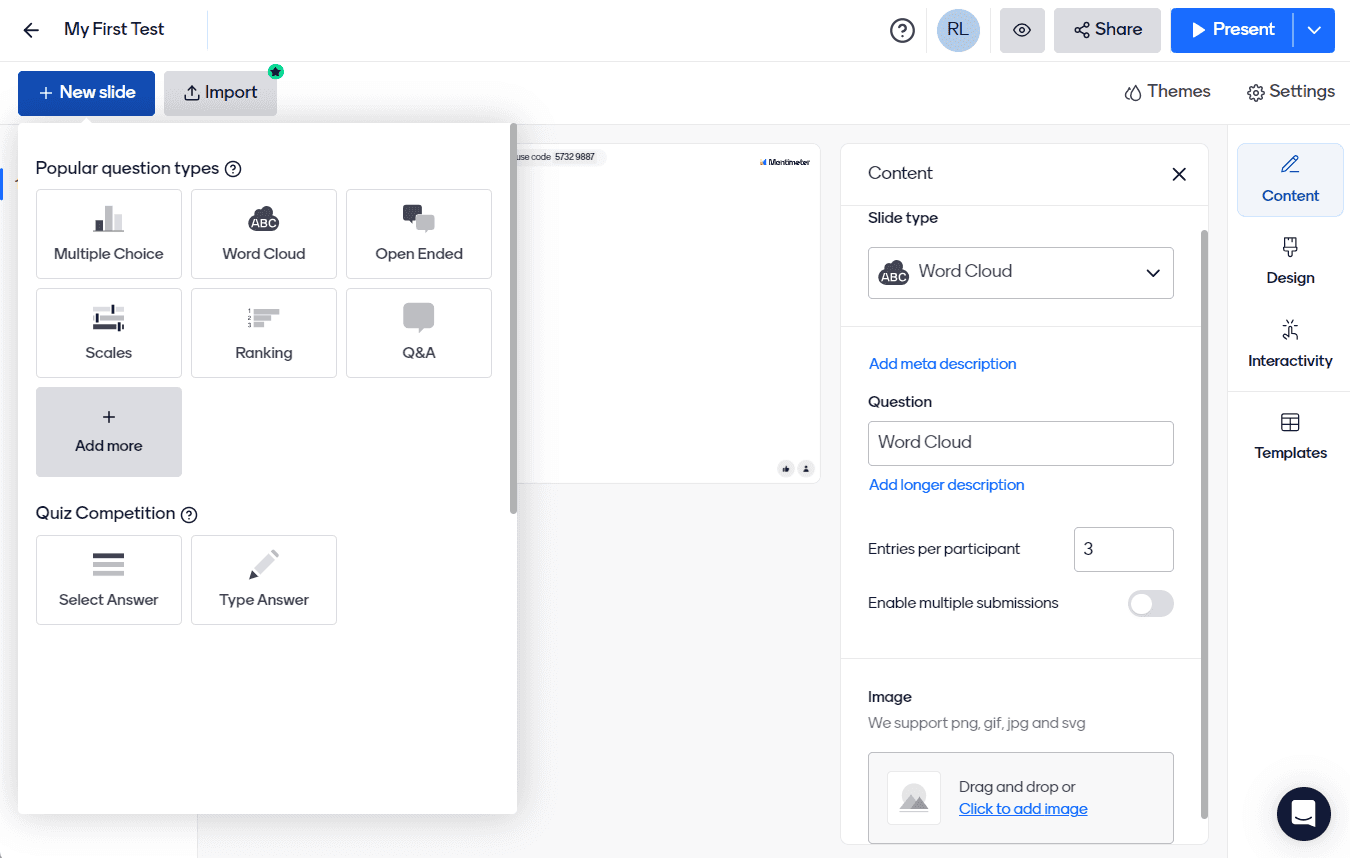
Task: Click help icon beside Quiz Competition
Action: pos(189,515)
